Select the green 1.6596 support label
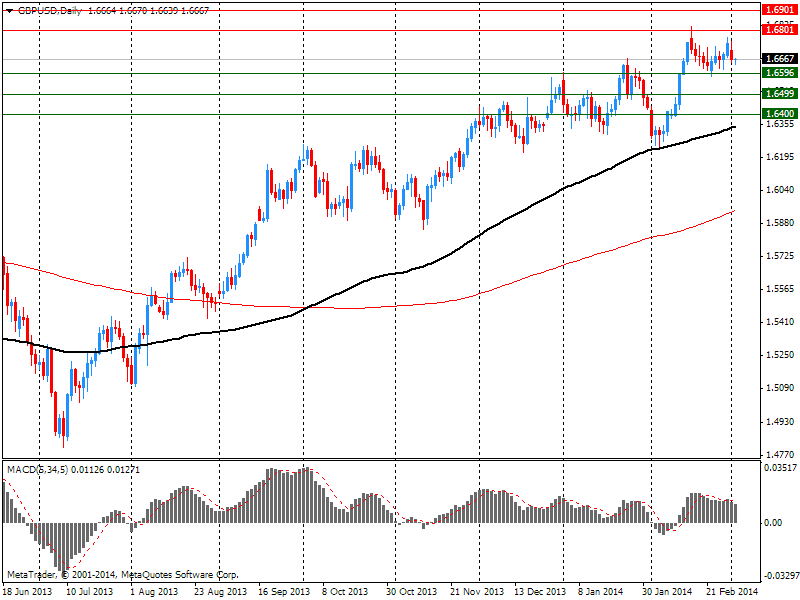 pos(778,73)
